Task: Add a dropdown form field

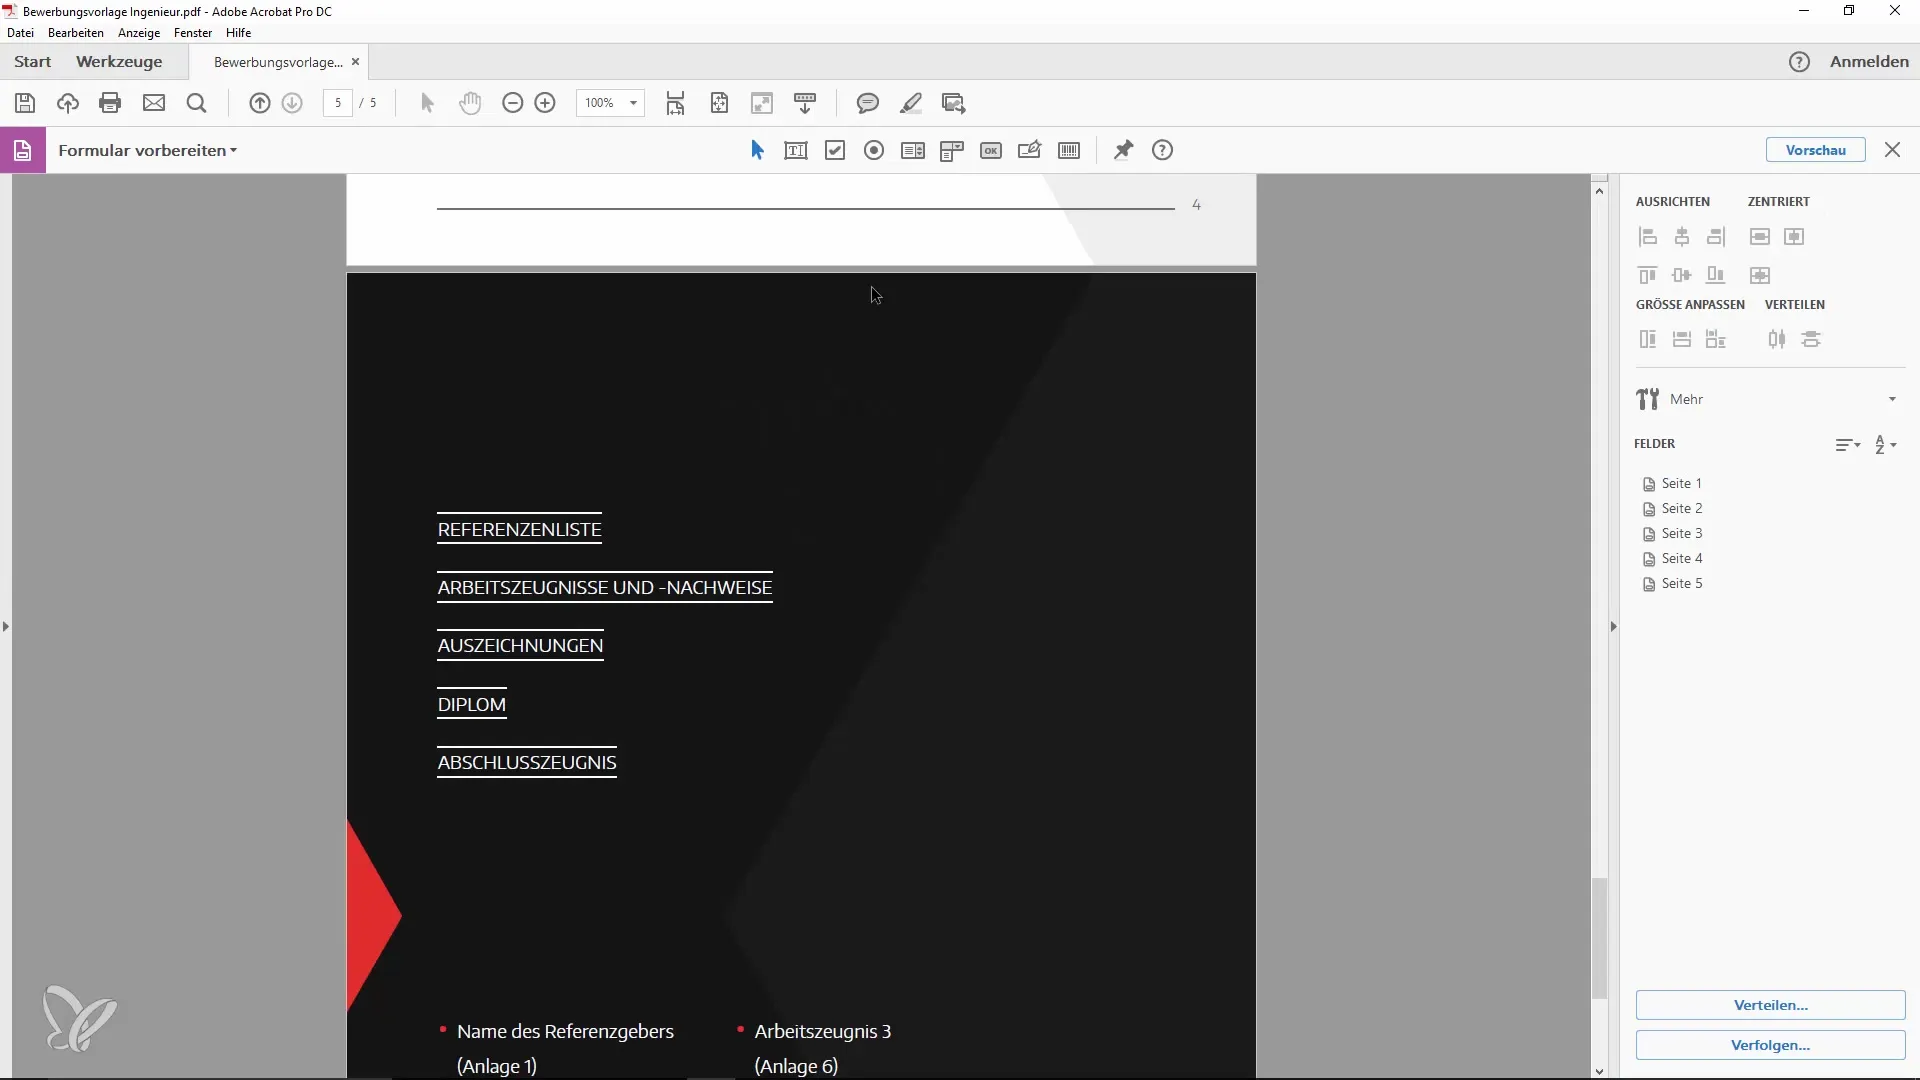Action: [952, 151]
